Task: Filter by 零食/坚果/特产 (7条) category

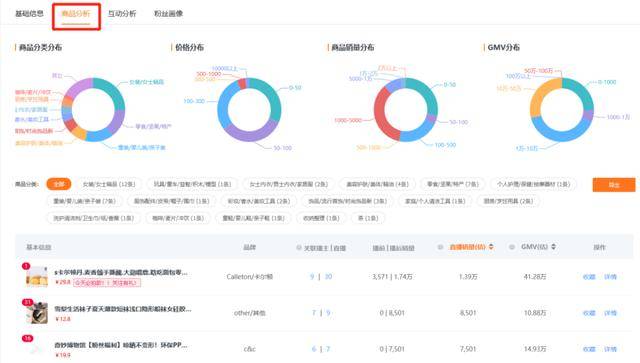Action: [x=453, y=184]
